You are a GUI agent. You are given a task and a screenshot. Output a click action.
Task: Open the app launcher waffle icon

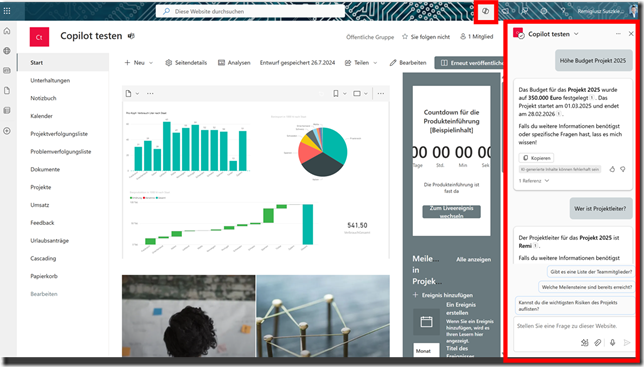(x=7, y=11)
